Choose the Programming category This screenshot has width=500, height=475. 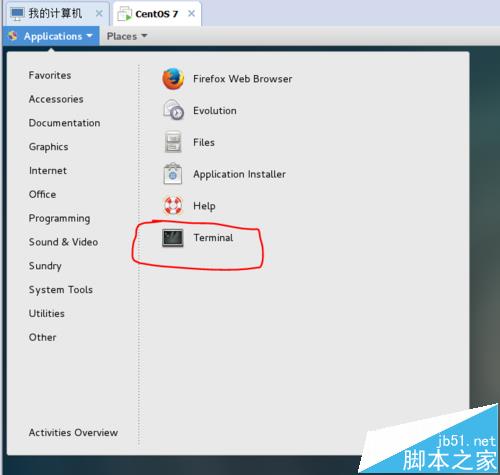(59, 218)
